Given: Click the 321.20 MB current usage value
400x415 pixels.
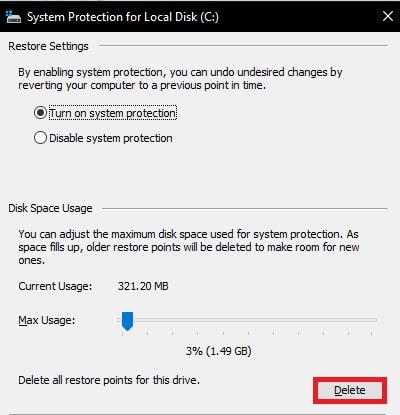Looking at the screenshot, I should pyautogui.click(x=143, y=286).
